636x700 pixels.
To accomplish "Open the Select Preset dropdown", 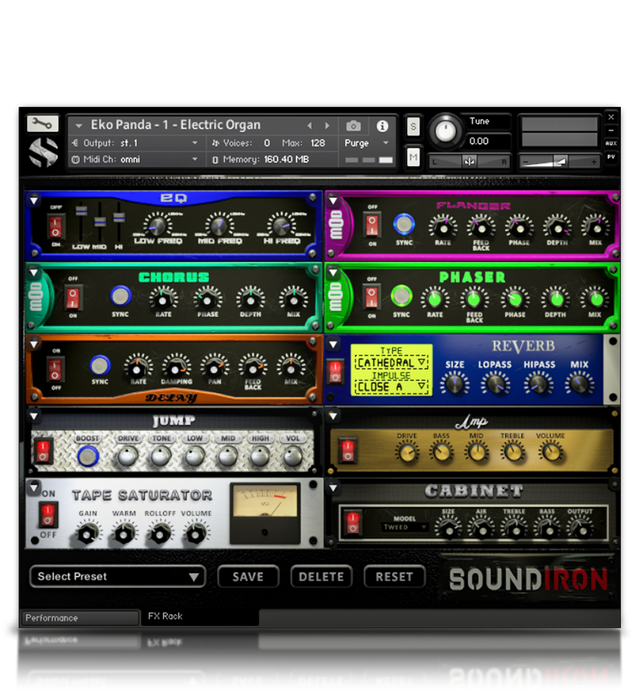I will click(x=118, y=577).
